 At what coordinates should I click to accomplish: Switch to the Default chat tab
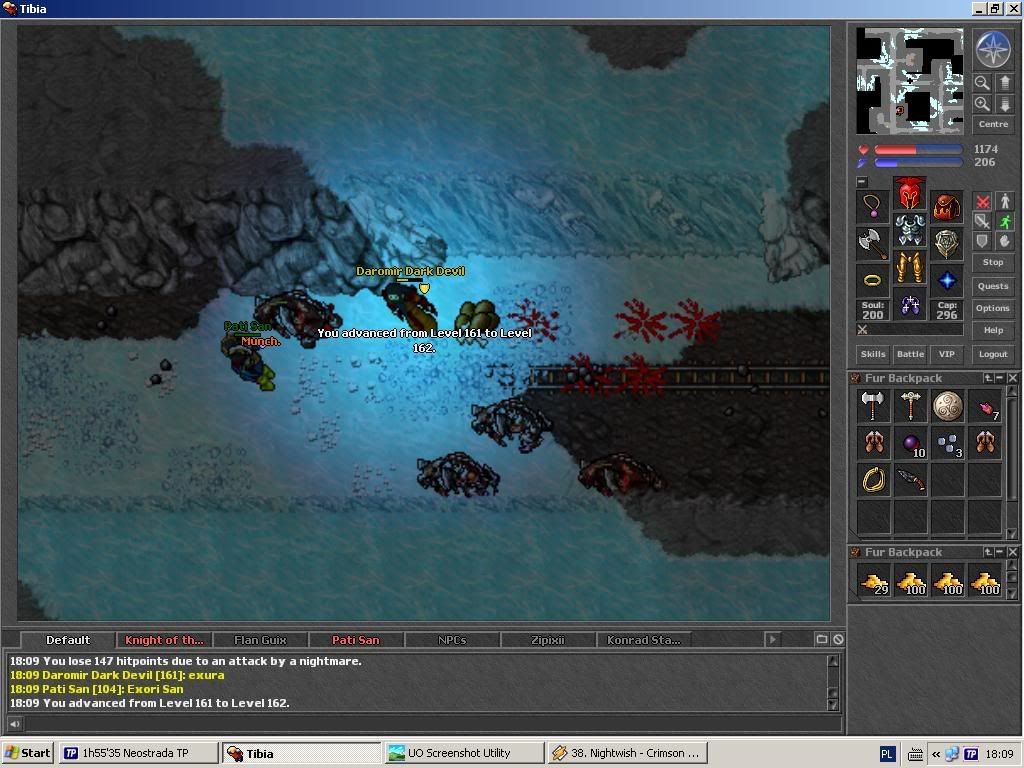tap(68, 640)
